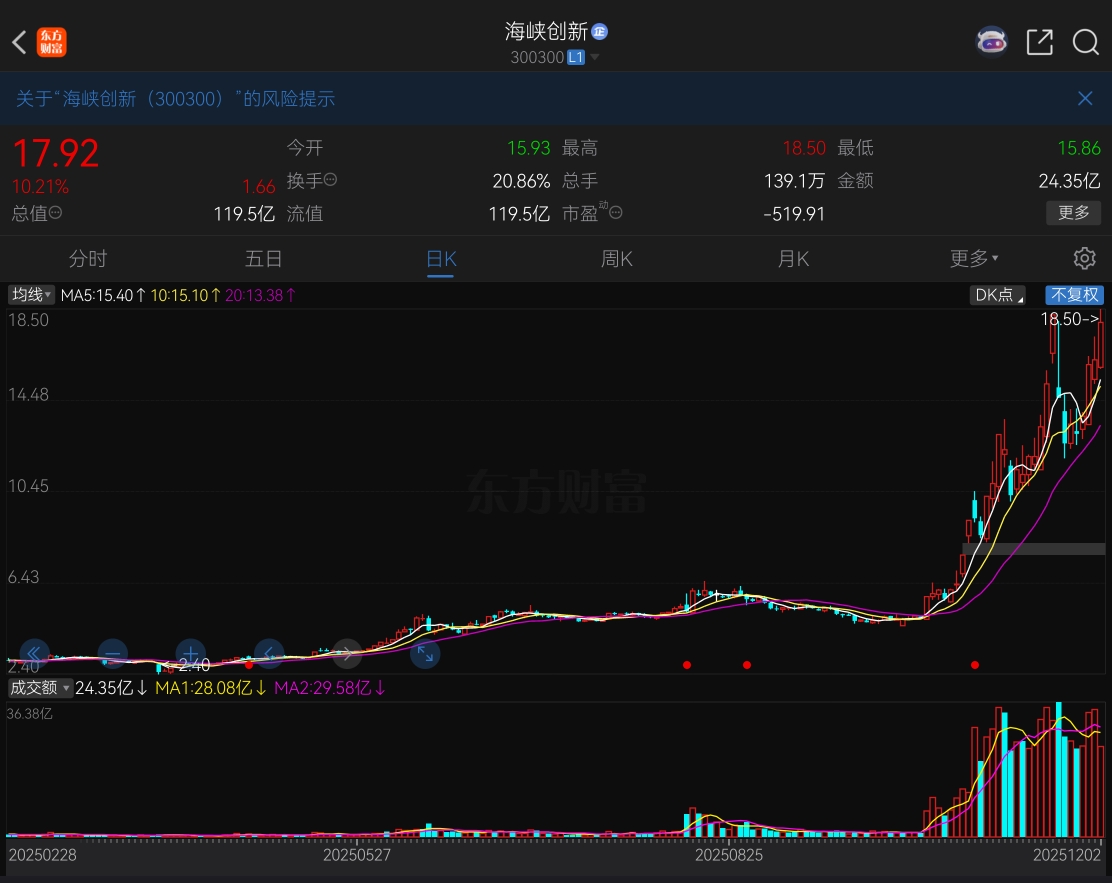Screen dimensions: 1112x883
Task: Zoom out chart with minus button
Action: (112, 654)
